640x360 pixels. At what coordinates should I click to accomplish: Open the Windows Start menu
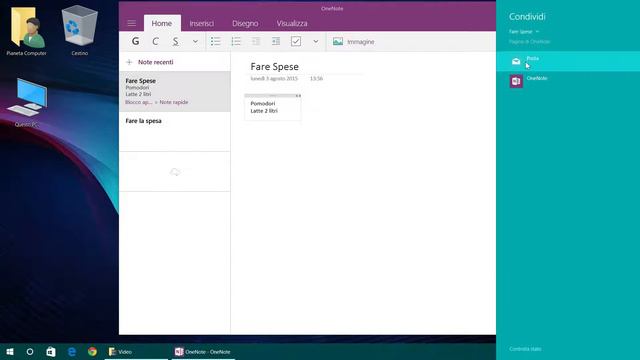(10, 351)
